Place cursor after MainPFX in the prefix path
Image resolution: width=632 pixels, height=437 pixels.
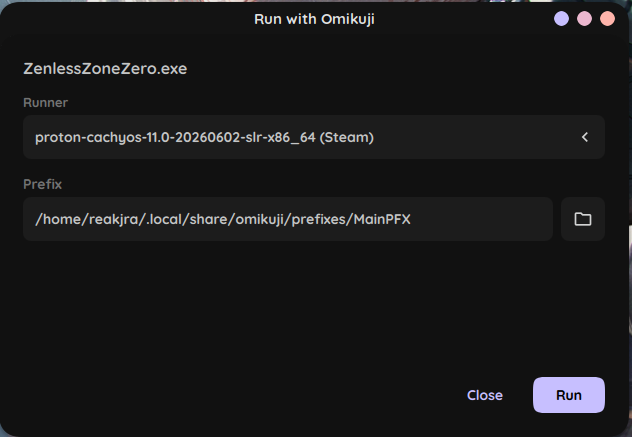click(412, 219)
